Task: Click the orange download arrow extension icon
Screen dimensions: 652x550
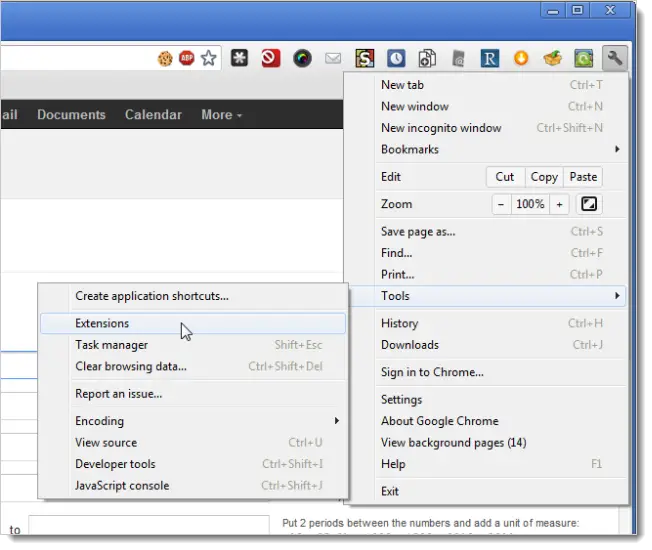Action: (521, 58)
